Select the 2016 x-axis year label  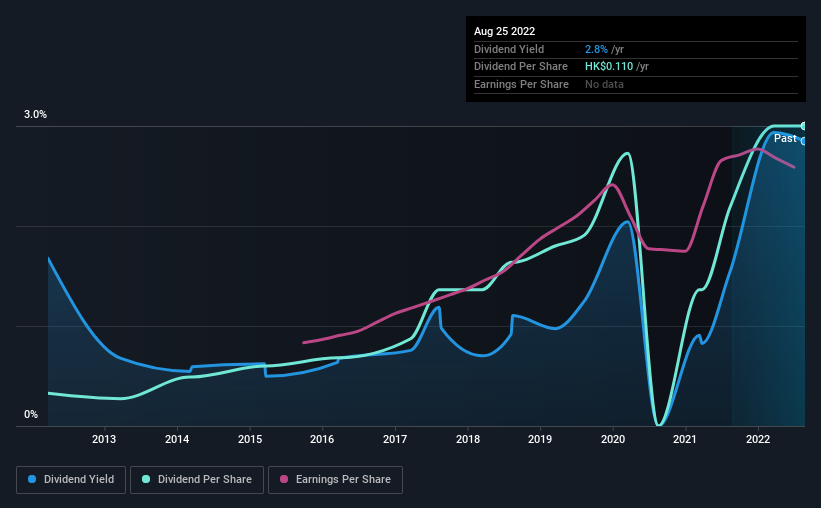coord(322,439)
